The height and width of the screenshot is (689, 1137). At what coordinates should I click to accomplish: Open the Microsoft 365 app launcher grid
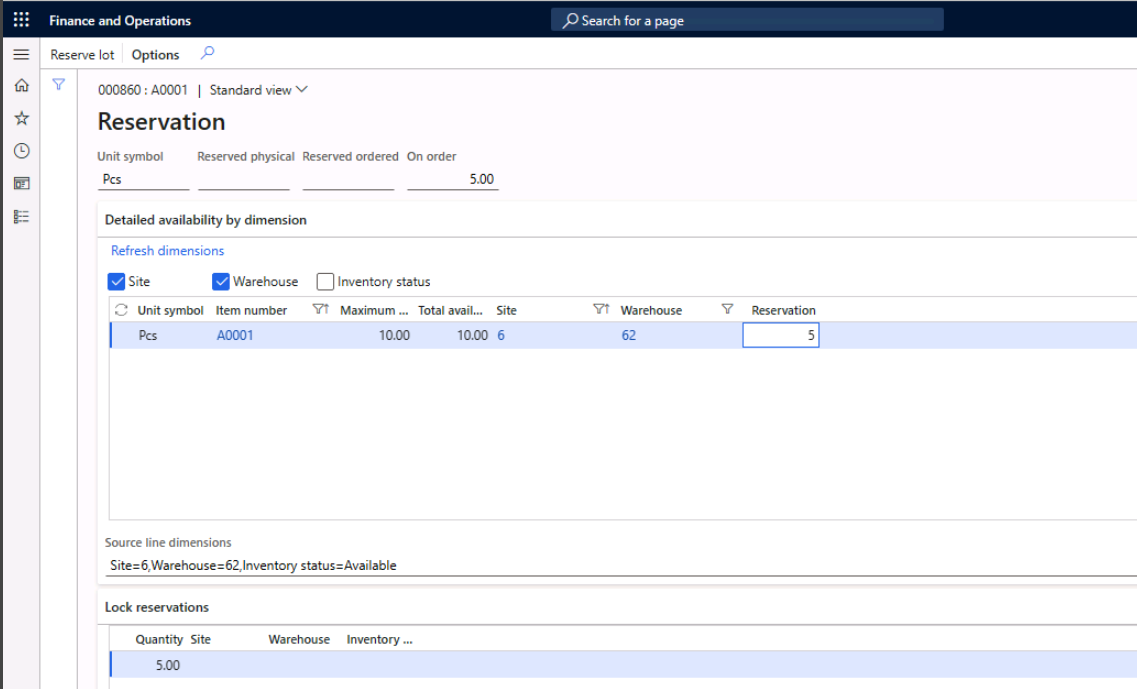(20, 19)
